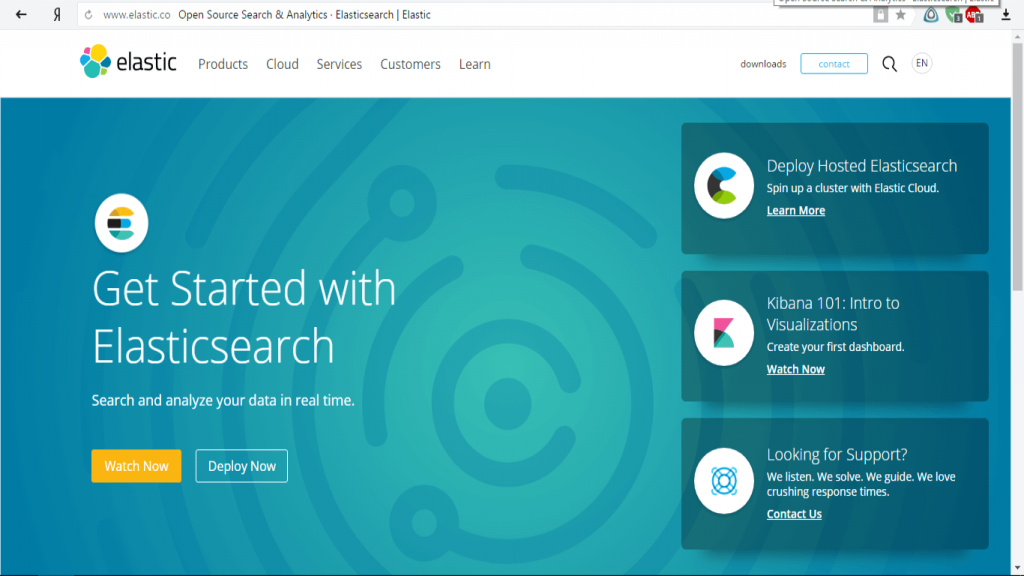Open the green shield extension icon
Image resolution: width=1024 pixels, height=576 pixels.
(953, 15)
